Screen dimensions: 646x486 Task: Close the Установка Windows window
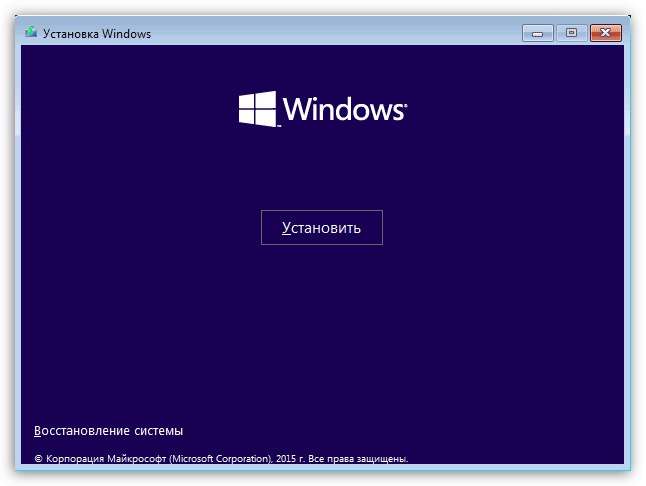point(606,33)
